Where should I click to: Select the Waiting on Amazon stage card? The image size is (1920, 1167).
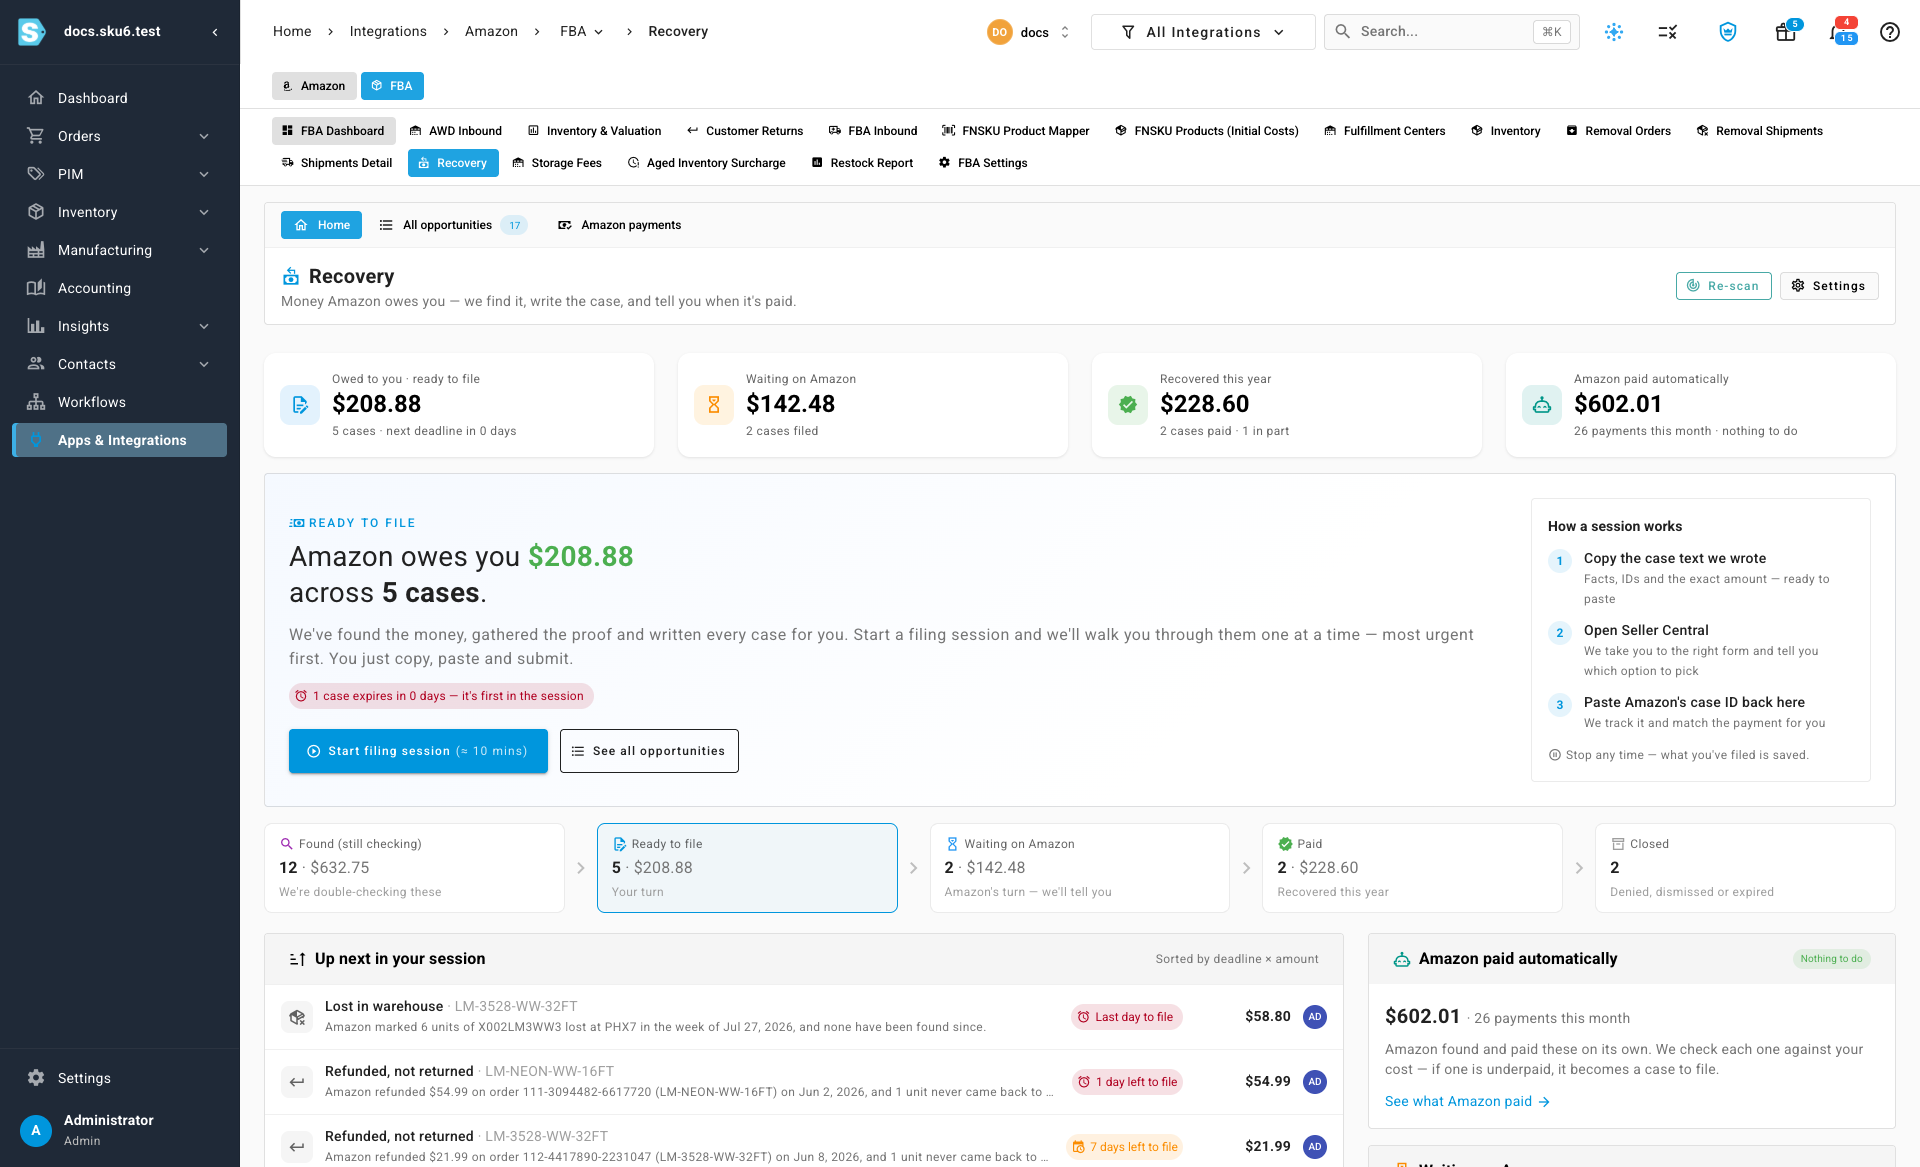click(1080, 868)
